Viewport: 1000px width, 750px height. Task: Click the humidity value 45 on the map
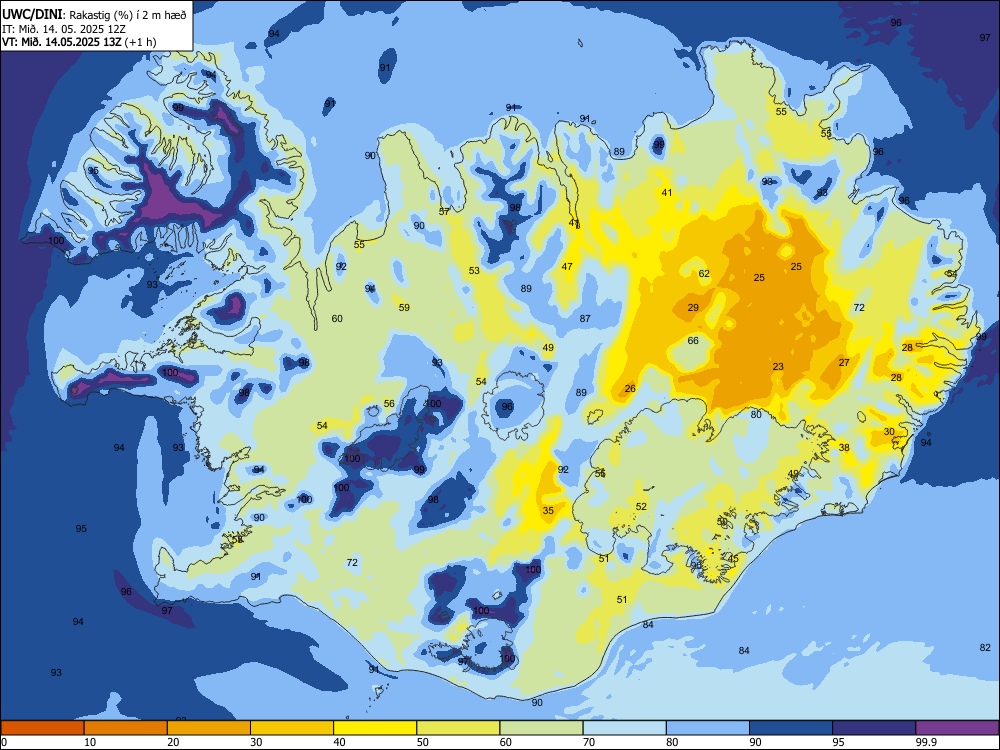pos(733,559)
